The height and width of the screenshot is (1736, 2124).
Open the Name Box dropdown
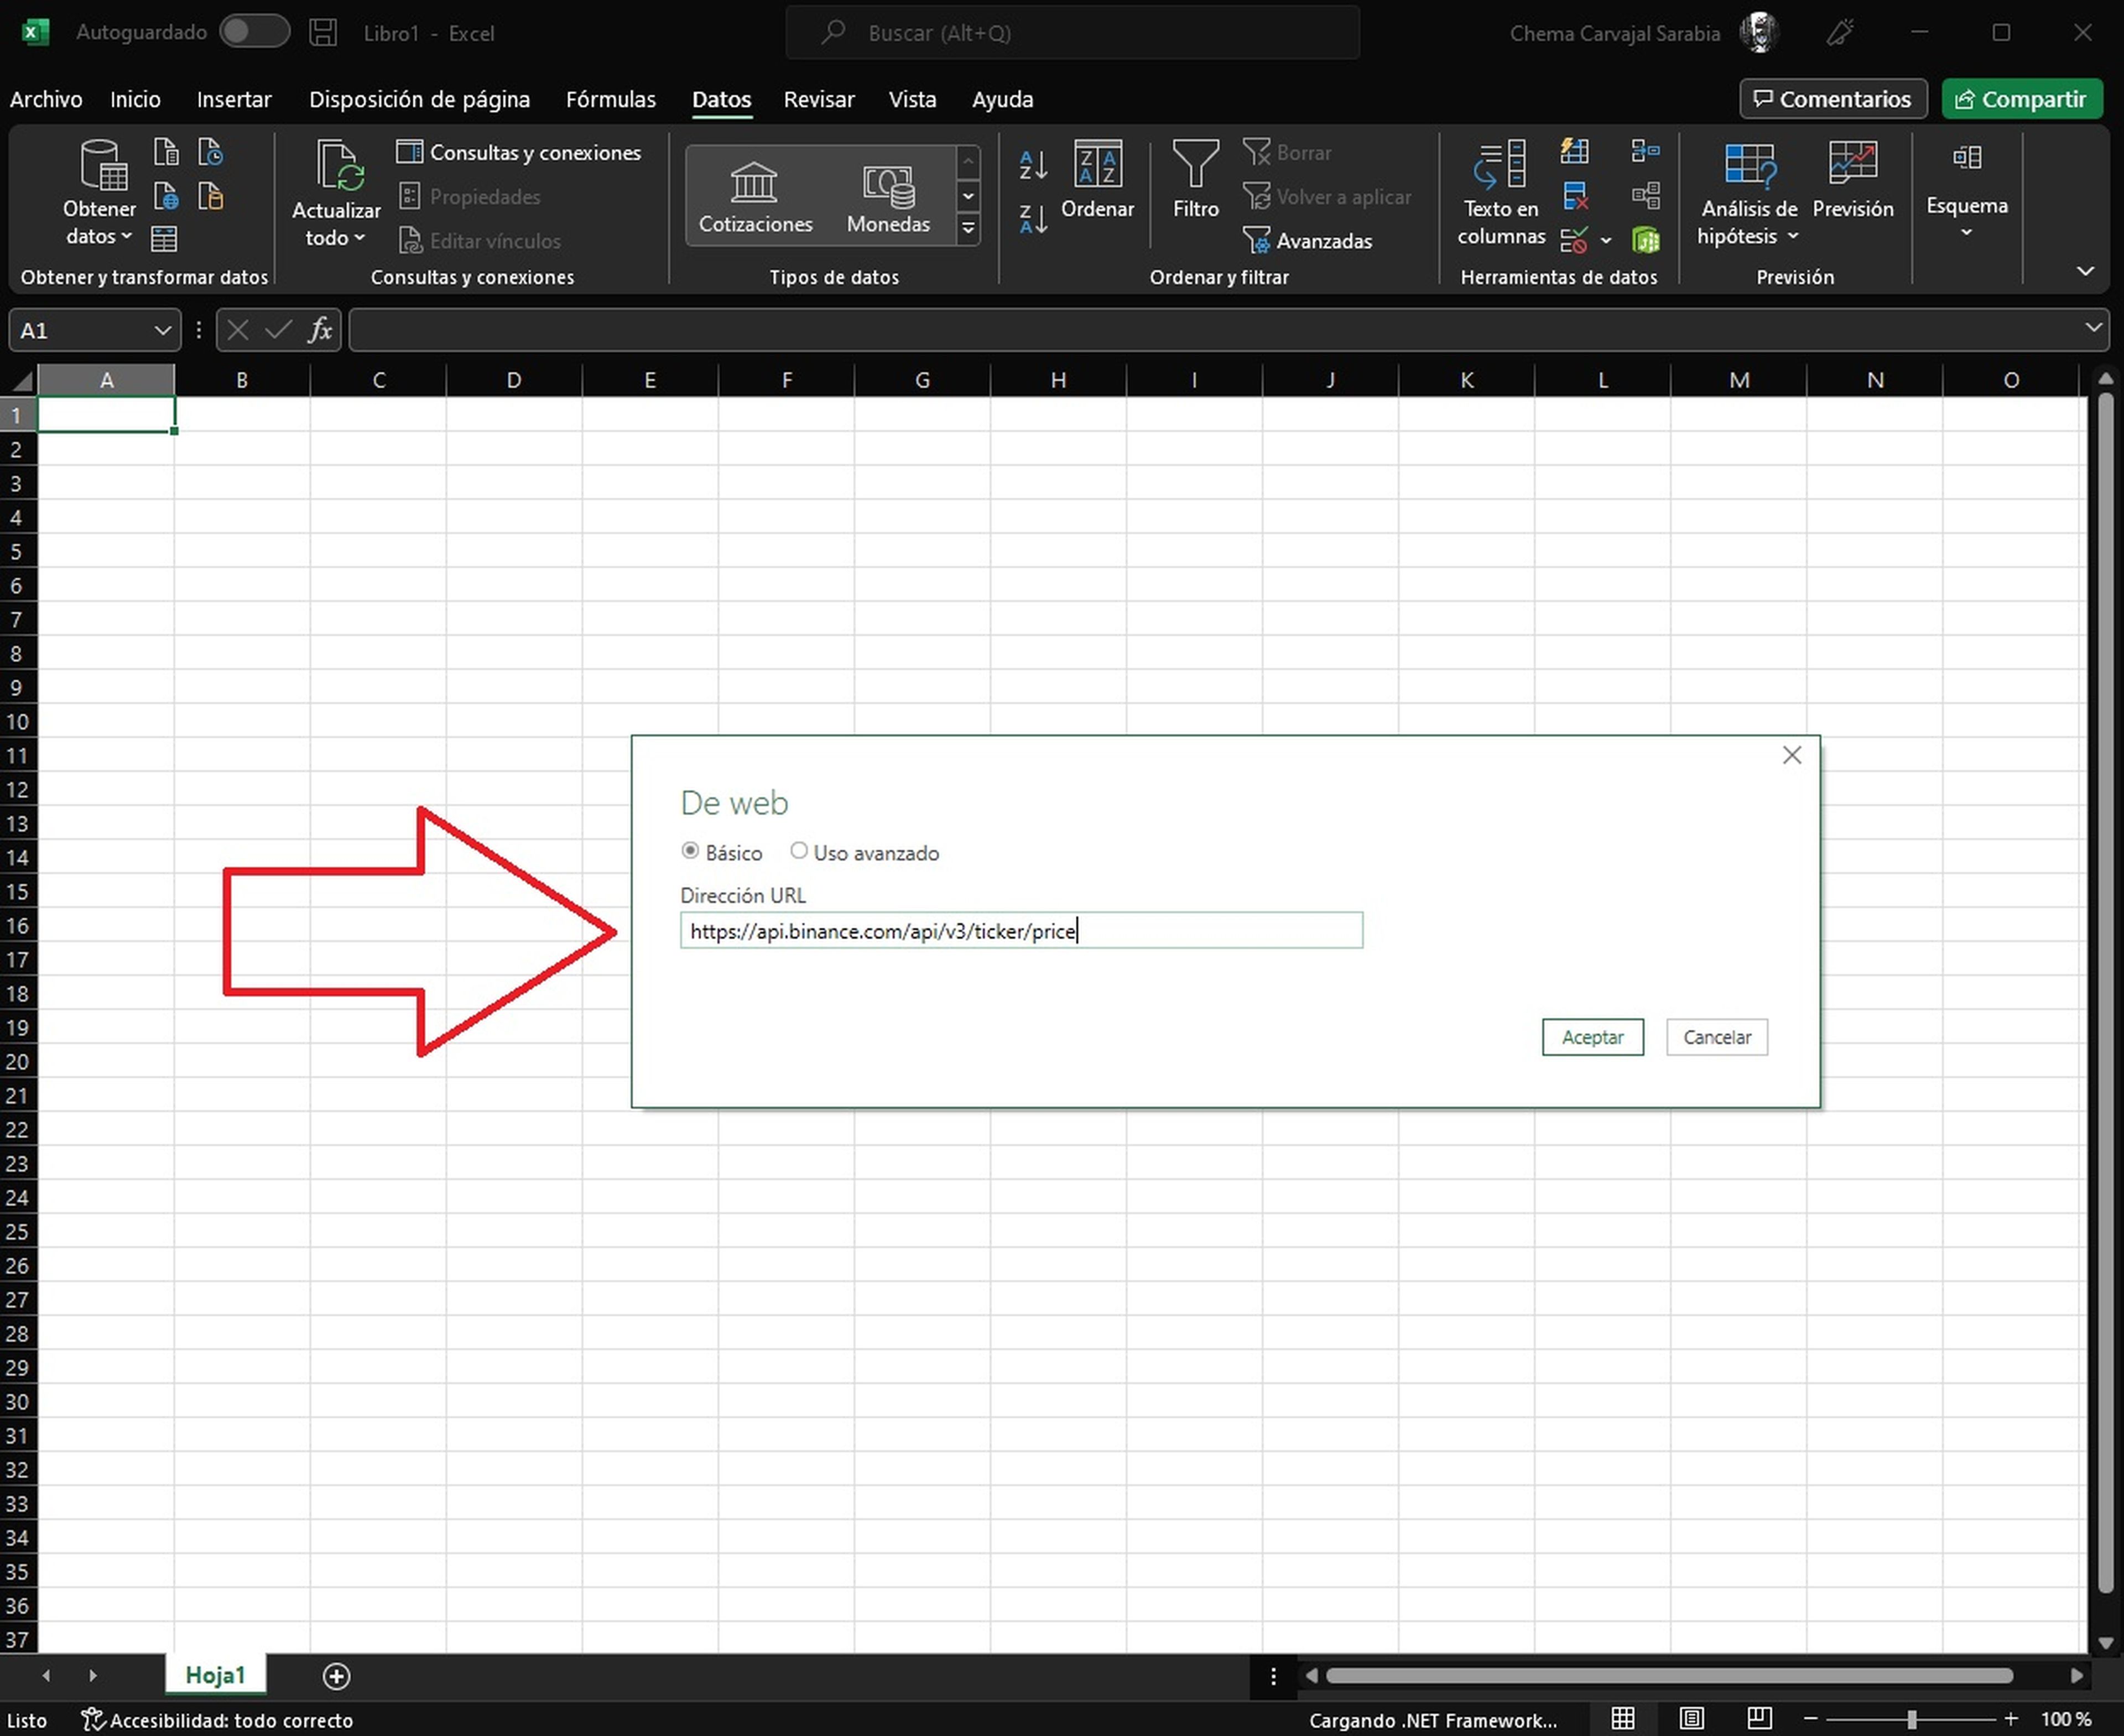162,330
